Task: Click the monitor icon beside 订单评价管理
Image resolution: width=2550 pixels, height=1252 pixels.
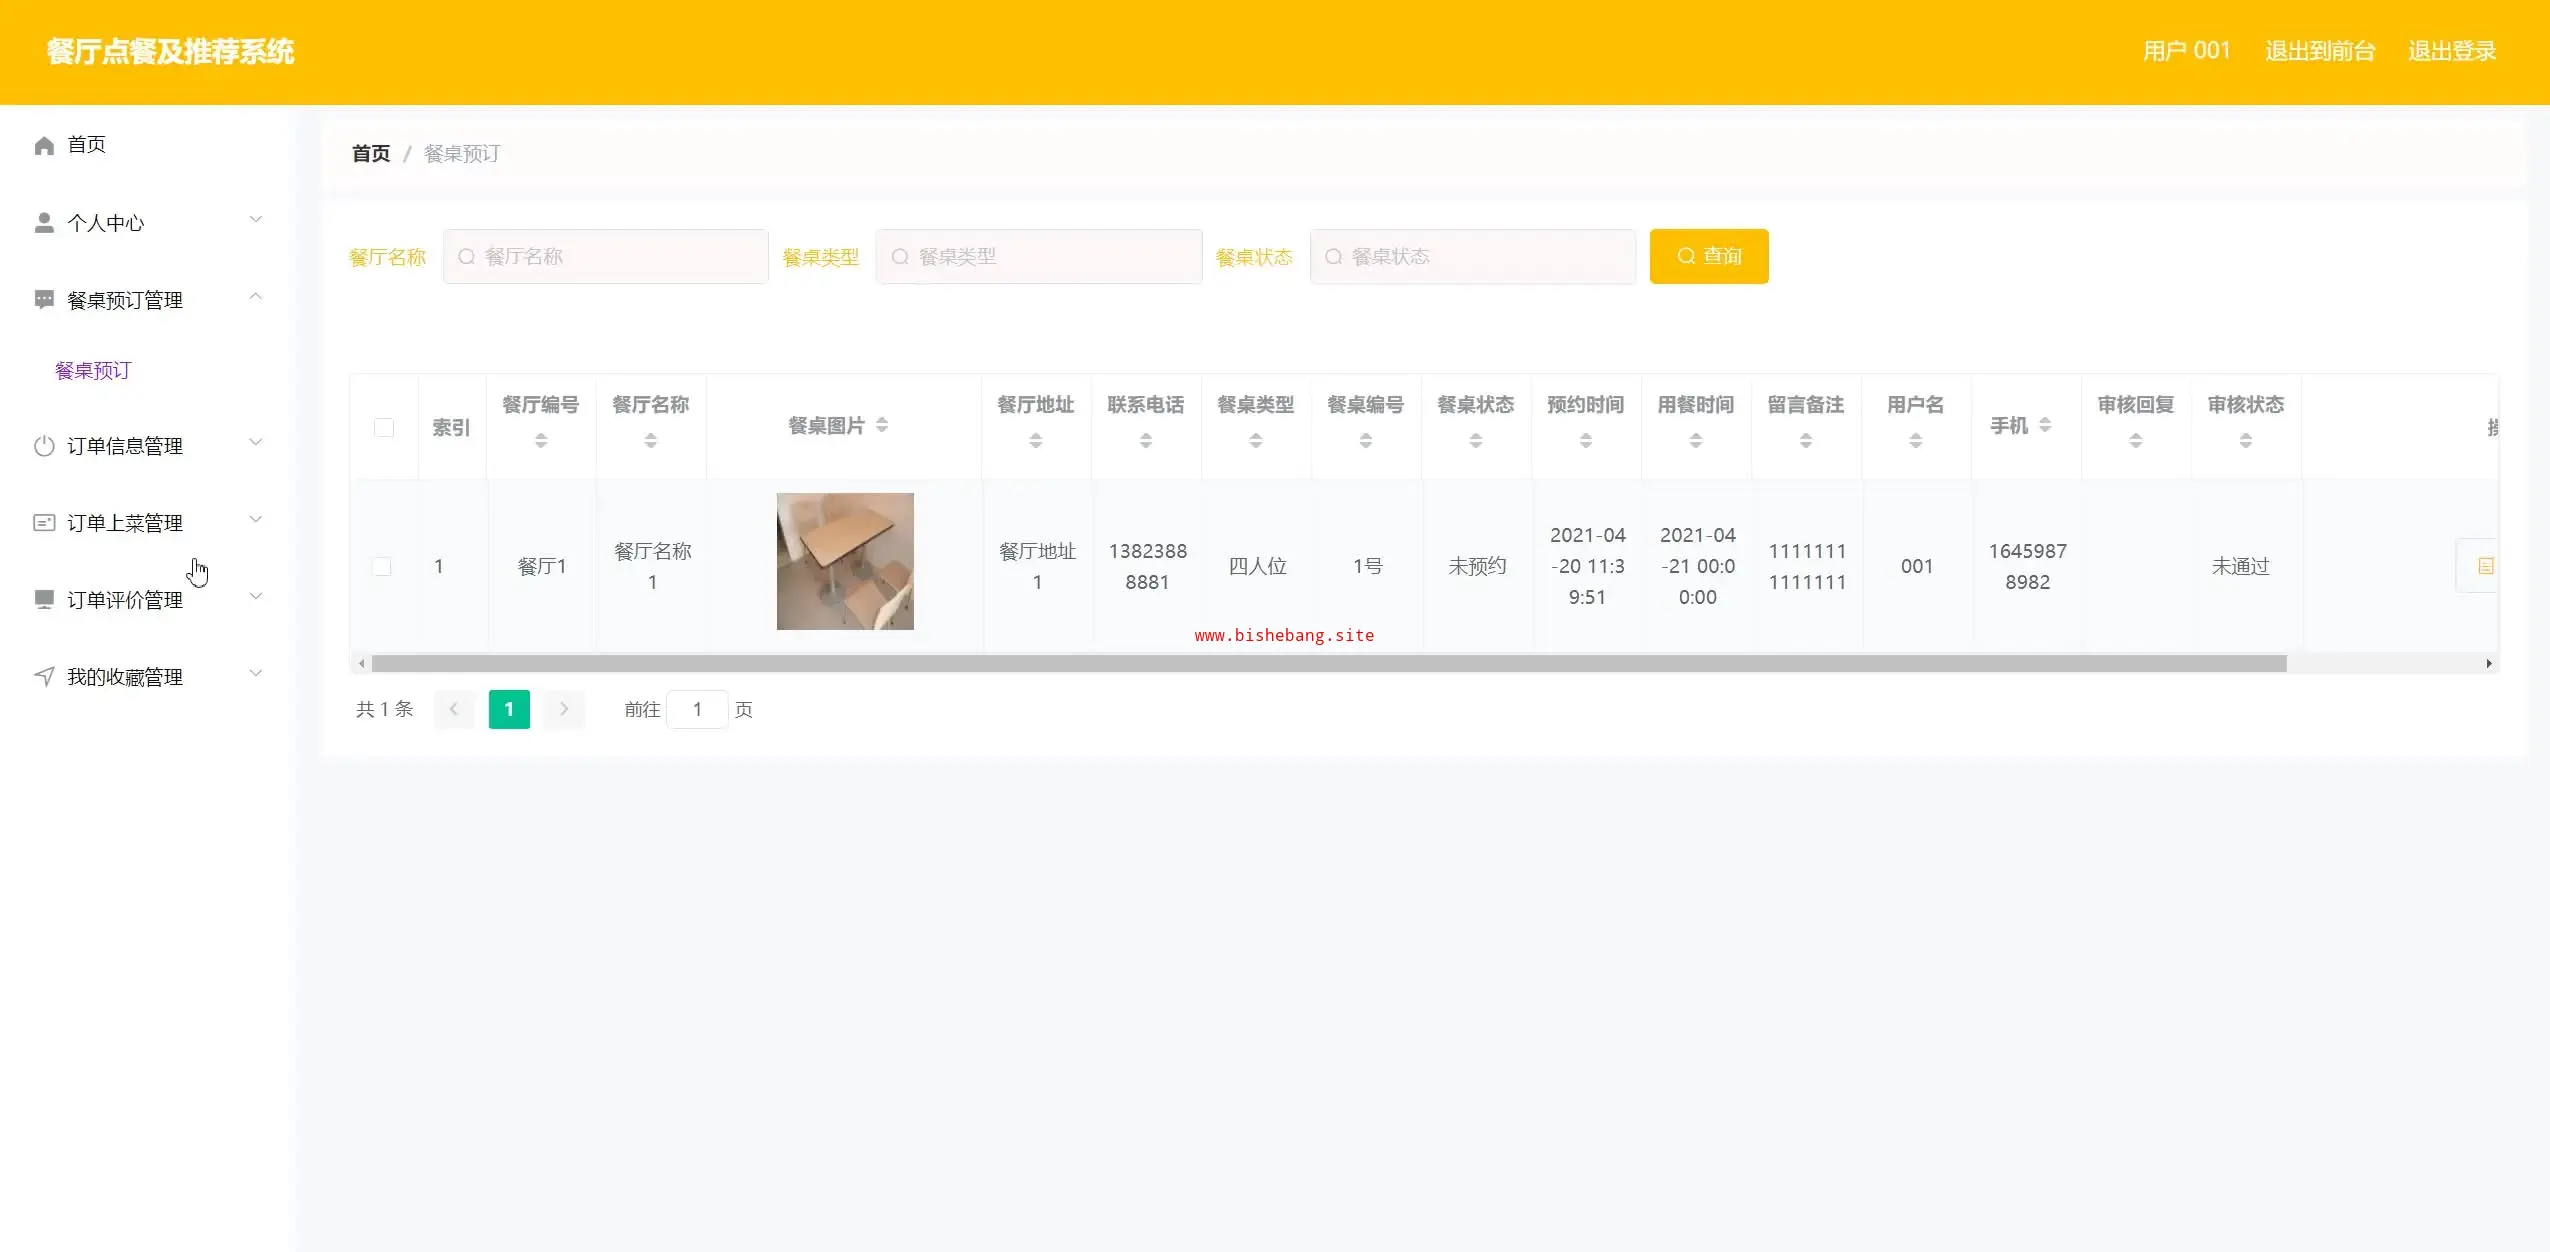Action: pos(44,600)
